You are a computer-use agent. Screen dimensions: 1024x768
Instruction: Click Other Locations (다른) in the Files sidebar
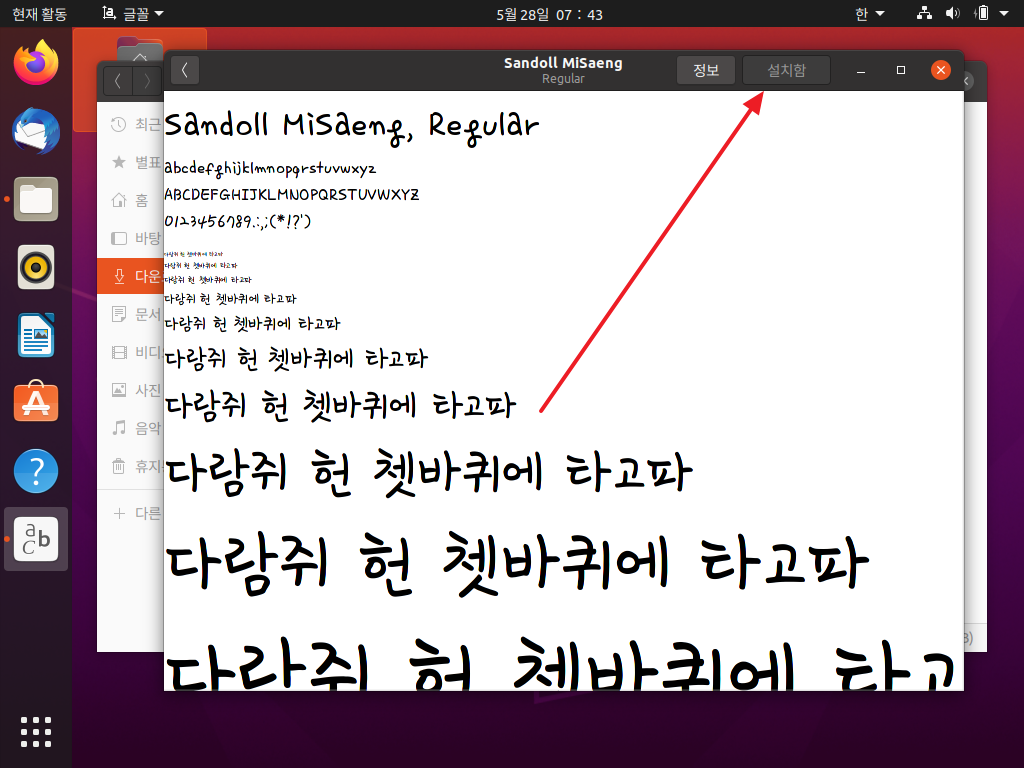point(130,513)
